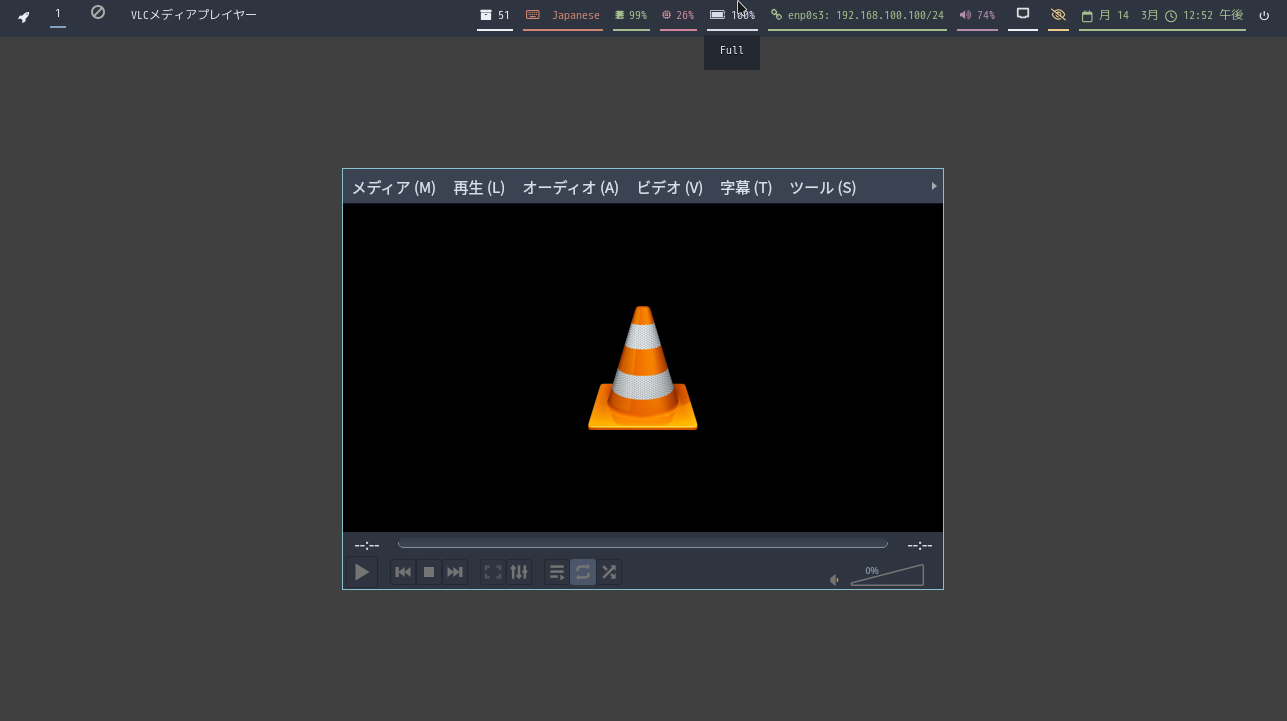Screen dimensions: 1287x721
Task: Toggle the crossed-eye idle inhibitor
Action: pyautogui.click(x=1058, y=15)
